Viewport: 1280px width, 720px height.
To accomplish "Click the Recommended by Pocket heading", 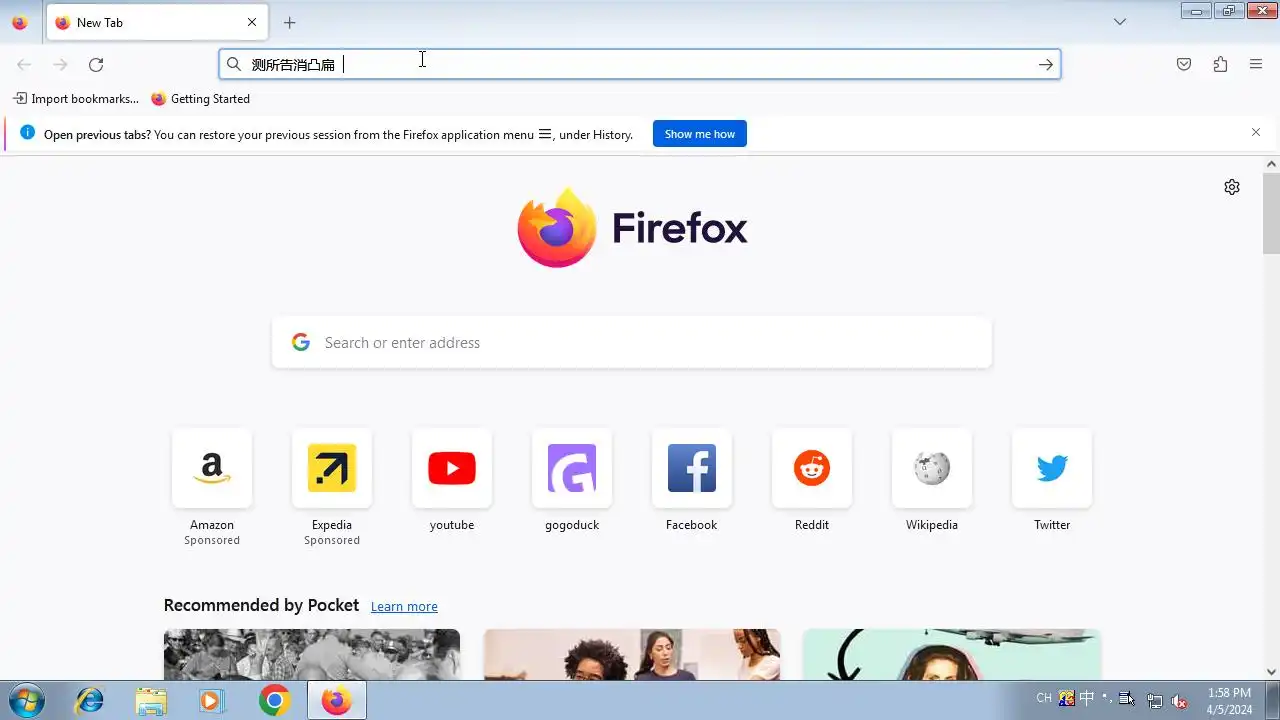I will [261, 605].
